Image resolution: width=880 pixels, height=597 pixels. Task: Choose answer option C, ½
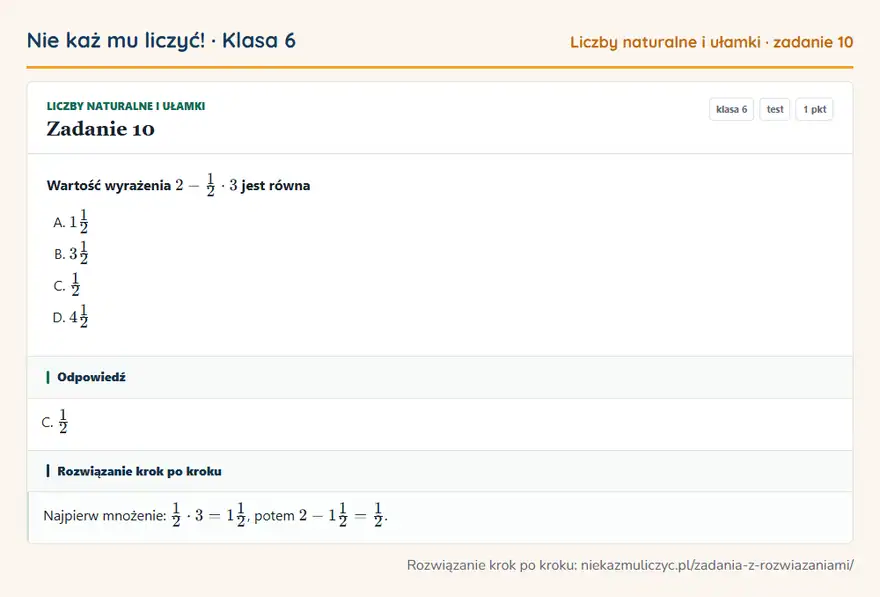click(67, 285)
